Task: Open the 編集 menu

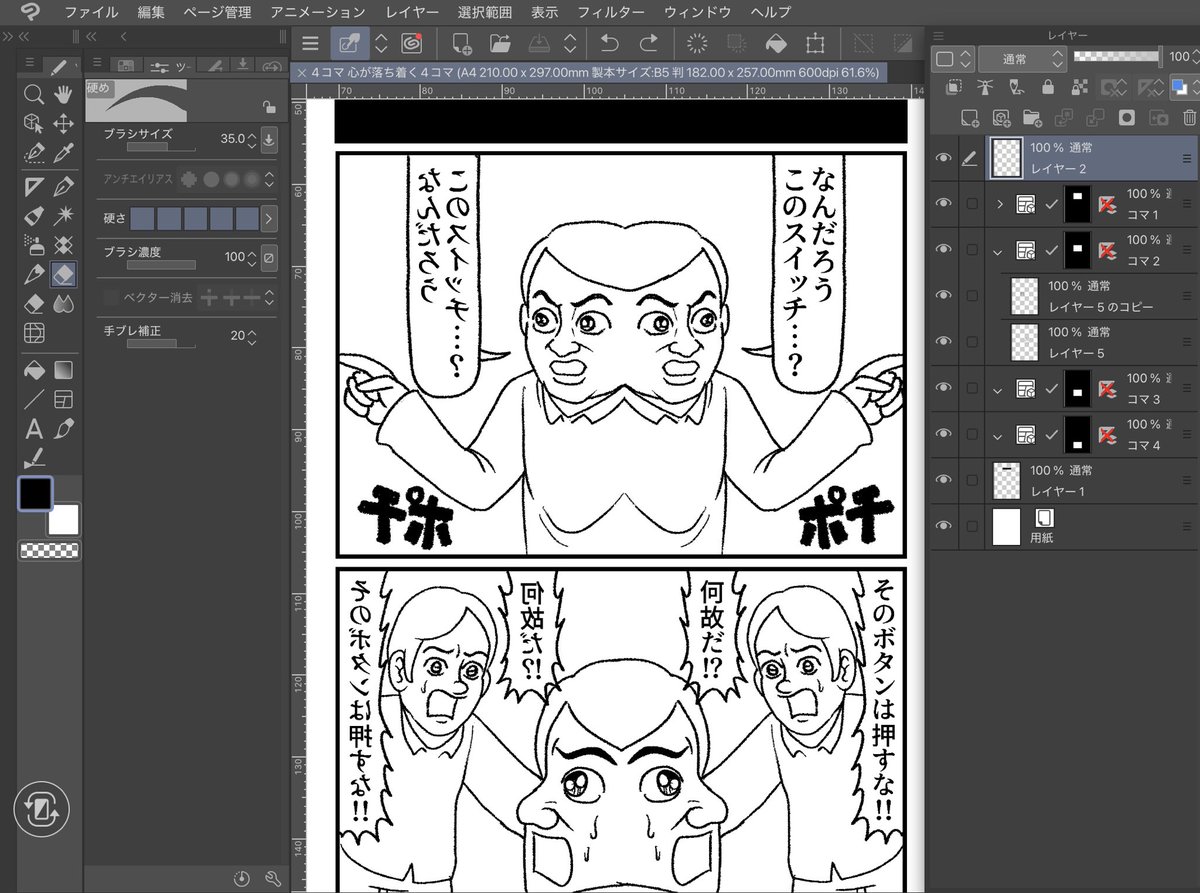Action: (x=151, y=12)
